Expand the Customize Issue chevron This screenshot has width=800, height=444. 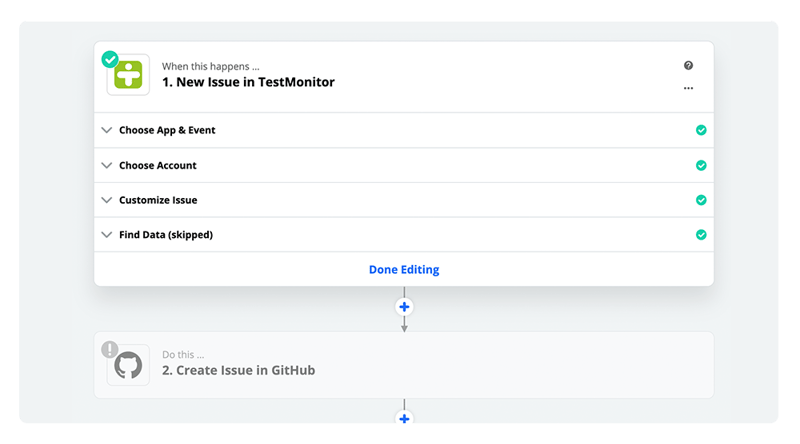107,200
